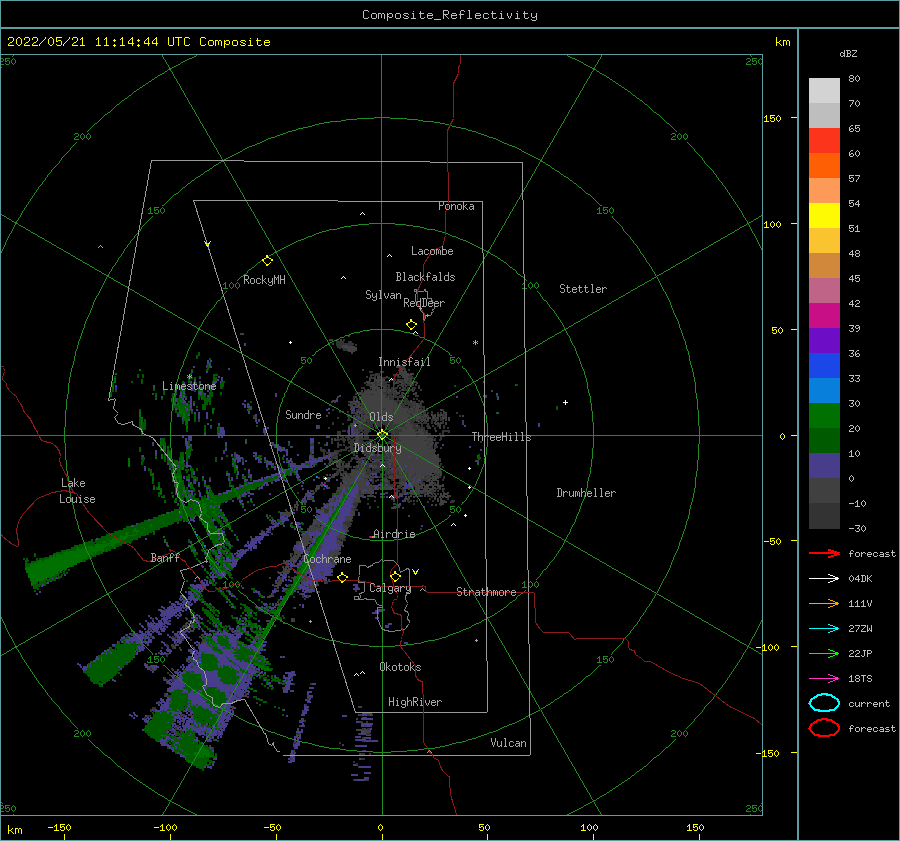The height and width of the screenshot is (841, 900).
Task: Click the yellow diamond marker below Cochrane
Action: coord(343,577)
